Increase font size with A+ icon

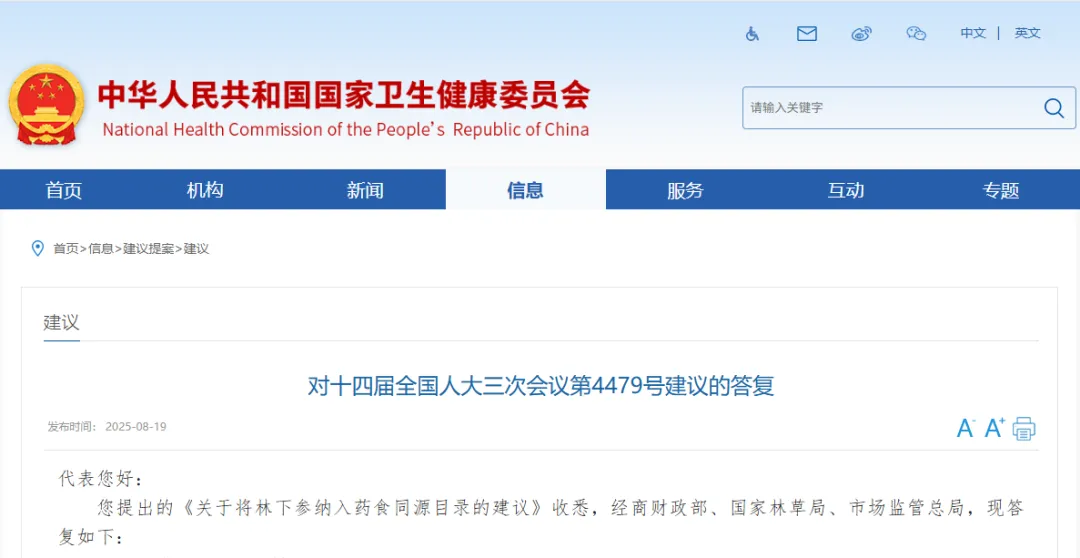tap(994, 429)
